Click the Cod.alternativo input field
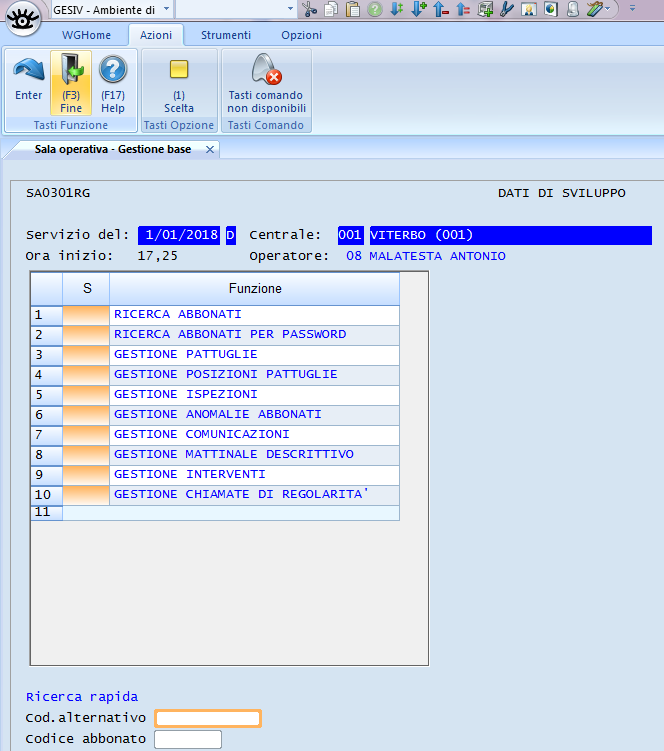Screen dimensions: 664x751 (208, 718)
